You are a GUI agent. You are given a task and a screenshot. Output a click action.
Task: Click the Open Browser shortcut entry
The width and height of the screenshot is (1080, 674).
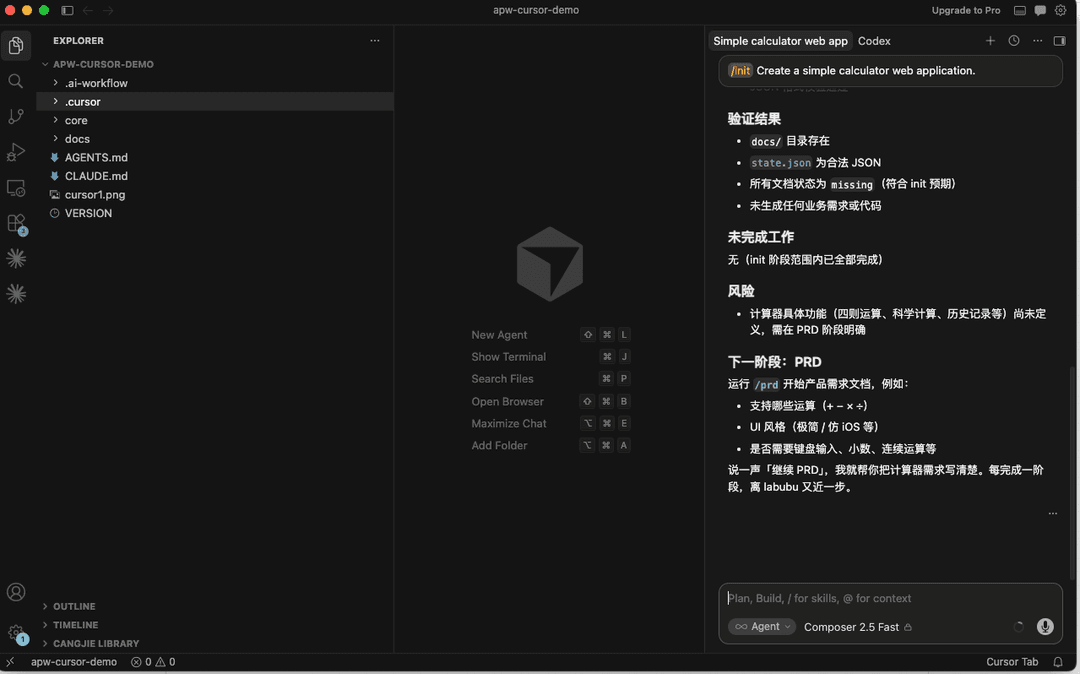click(x=550, y=401)
